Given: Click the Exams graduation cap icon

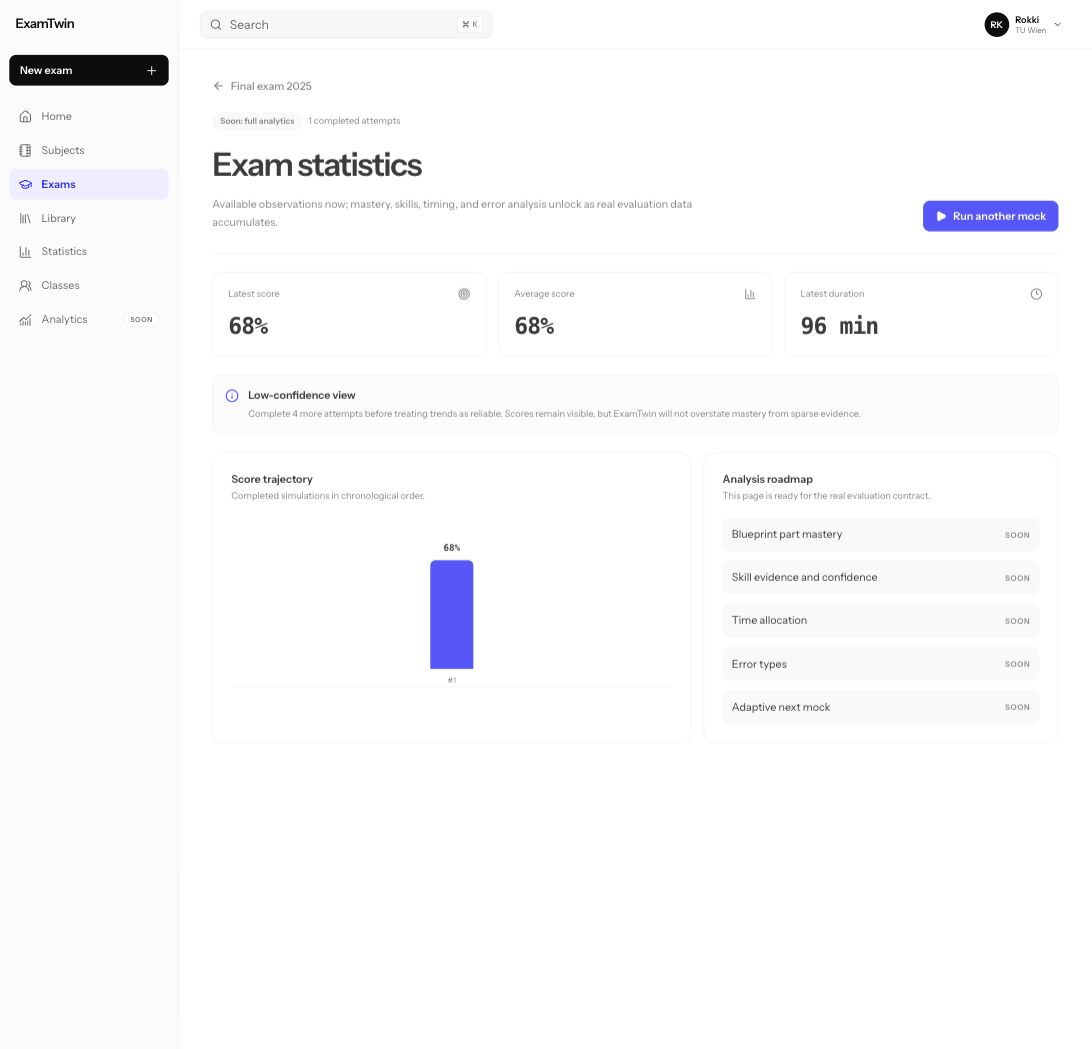Looking at the screenshot, I should click(26, 185).
